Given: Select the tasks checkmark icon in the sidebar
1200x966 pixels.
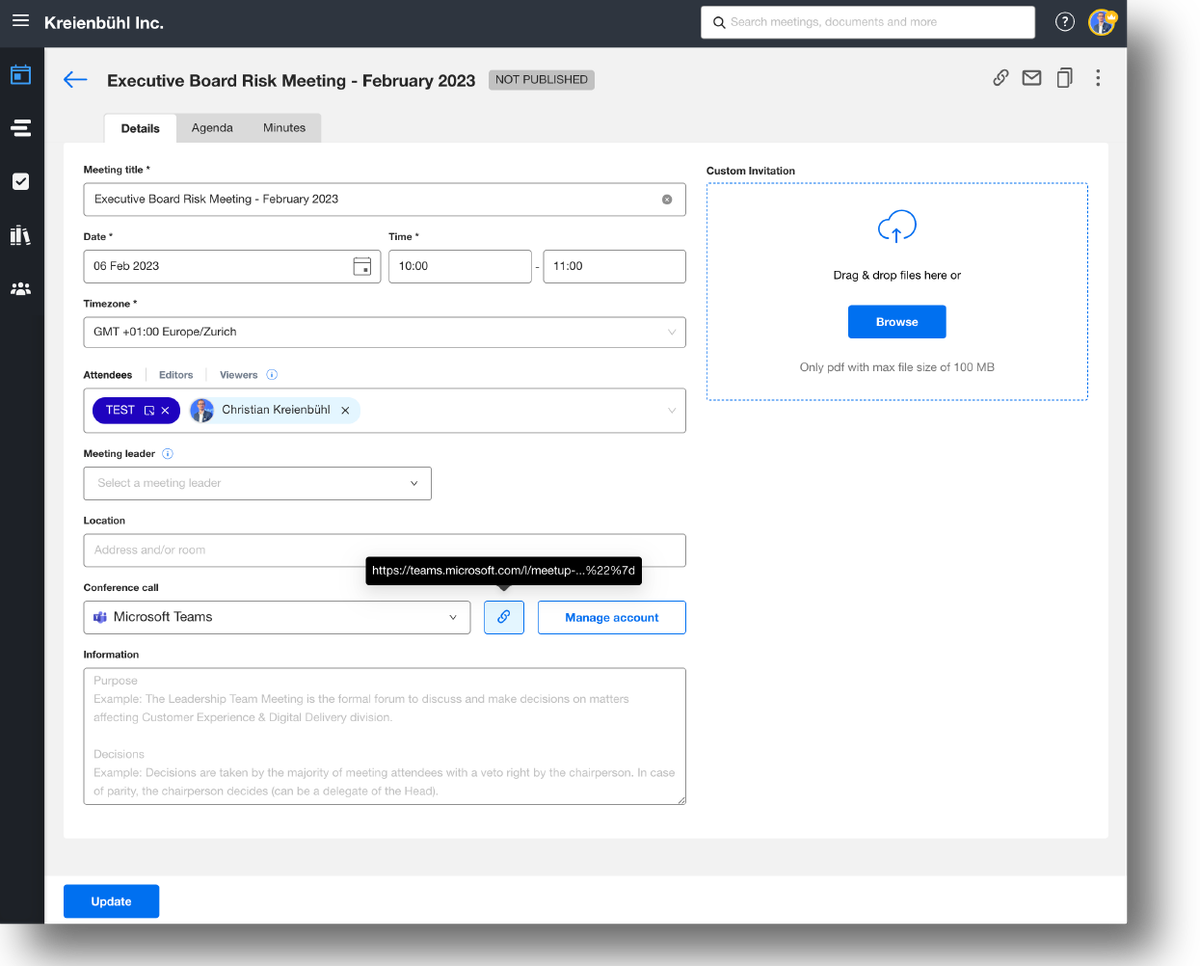Looking at the screenshot, I should 21,181.
